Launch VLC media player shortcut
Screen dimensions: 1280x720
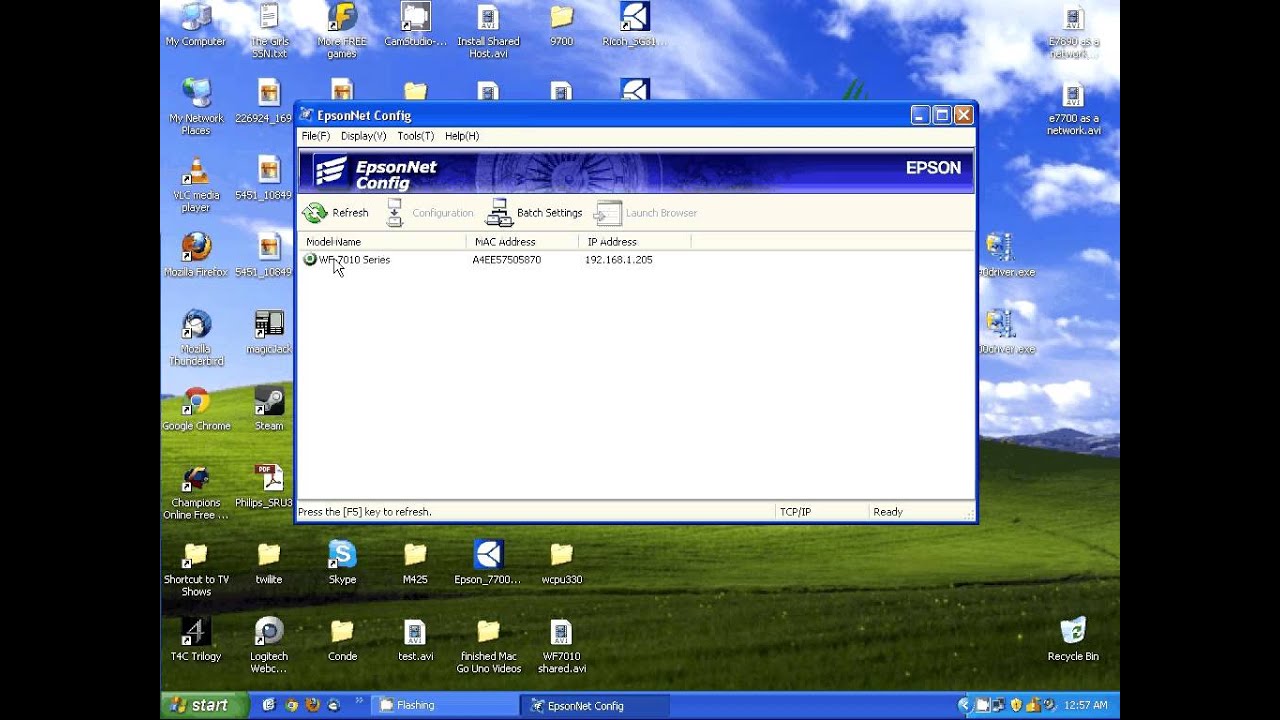point(196,185)
